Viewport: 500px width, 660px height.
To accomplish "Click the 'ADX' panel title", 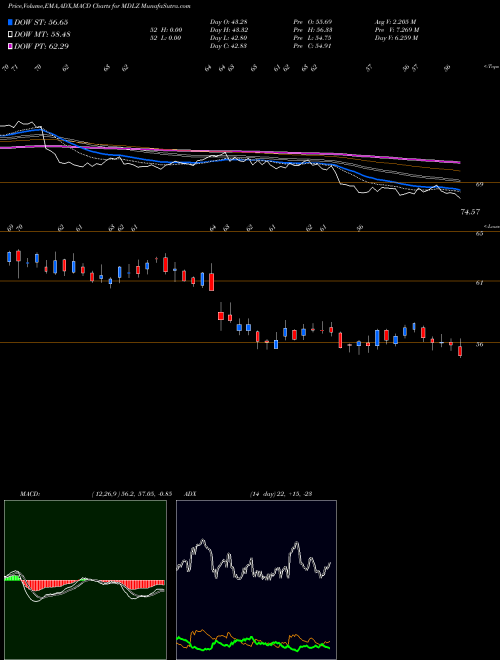I will 191,494.
